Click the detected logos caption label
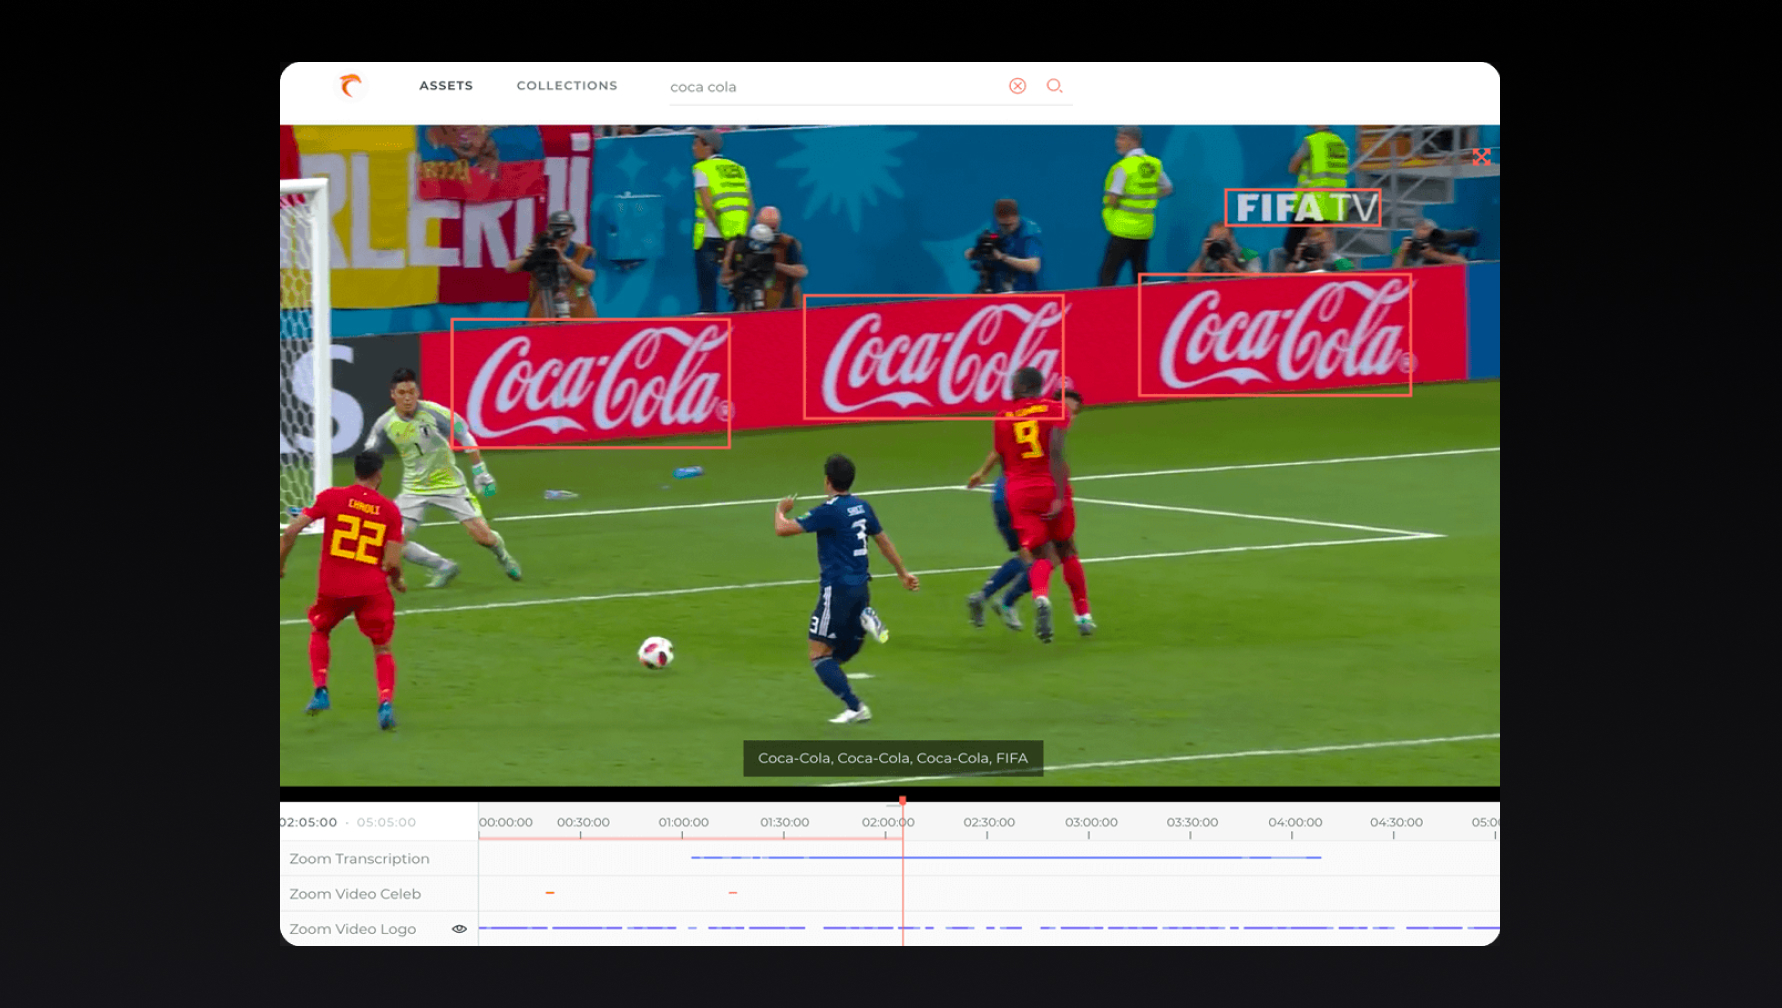 click(892, 758)
